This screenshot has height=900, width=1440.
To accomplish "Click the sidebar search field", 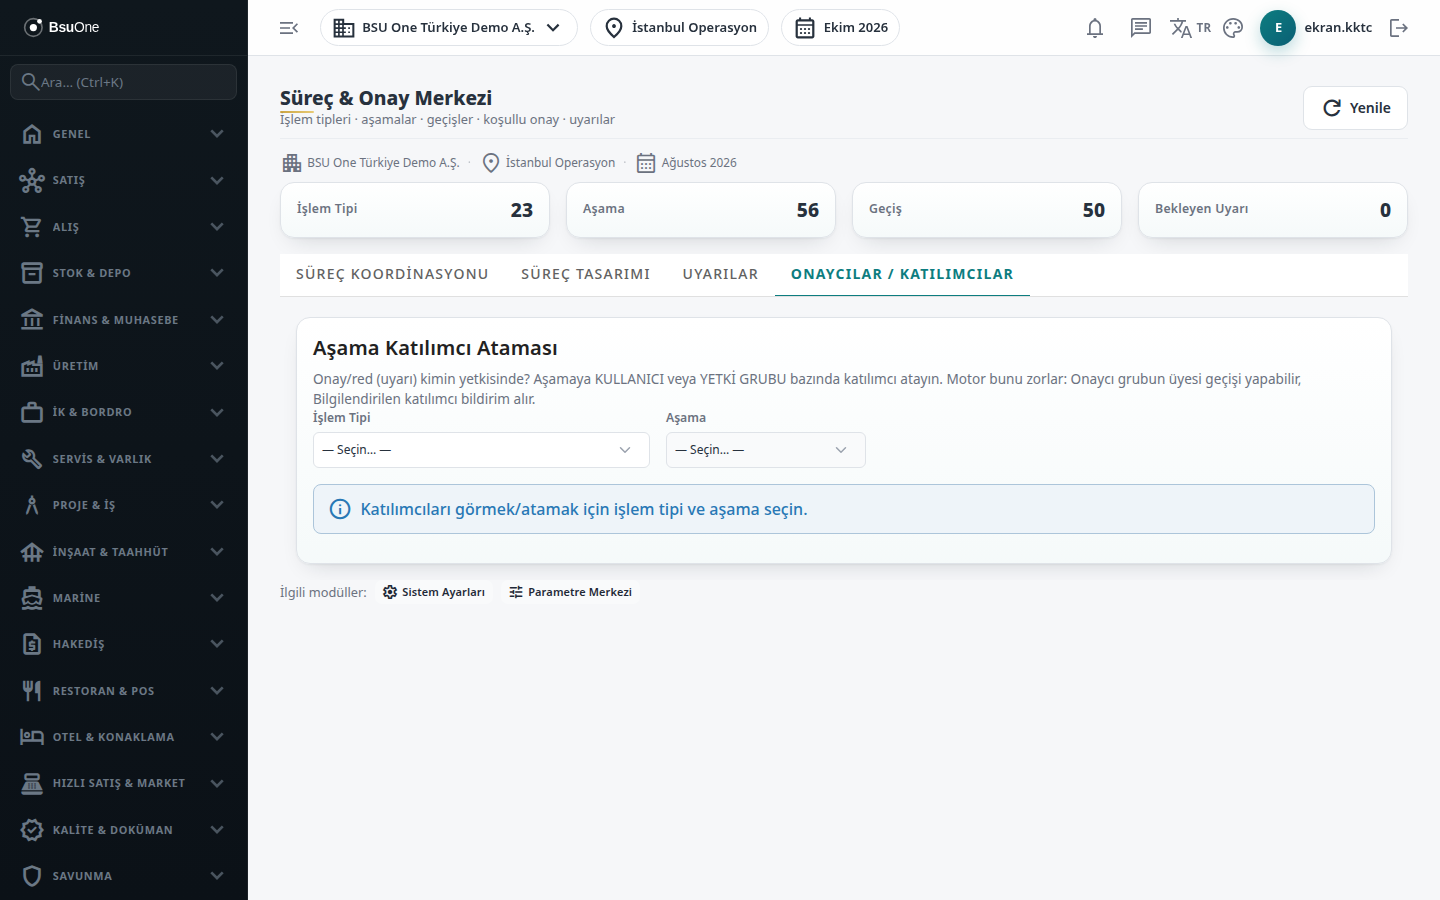I will (124, 82).
